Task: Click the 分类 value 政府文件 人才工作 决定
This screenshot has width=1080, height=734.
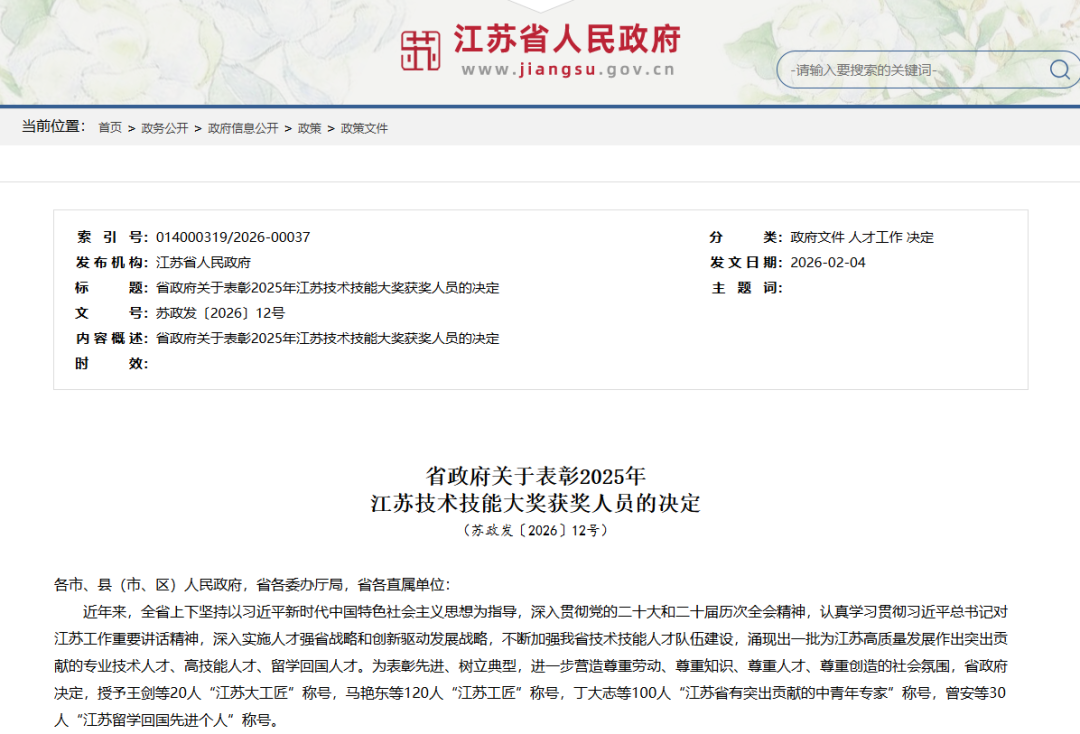Action: (x=861, y=237)
